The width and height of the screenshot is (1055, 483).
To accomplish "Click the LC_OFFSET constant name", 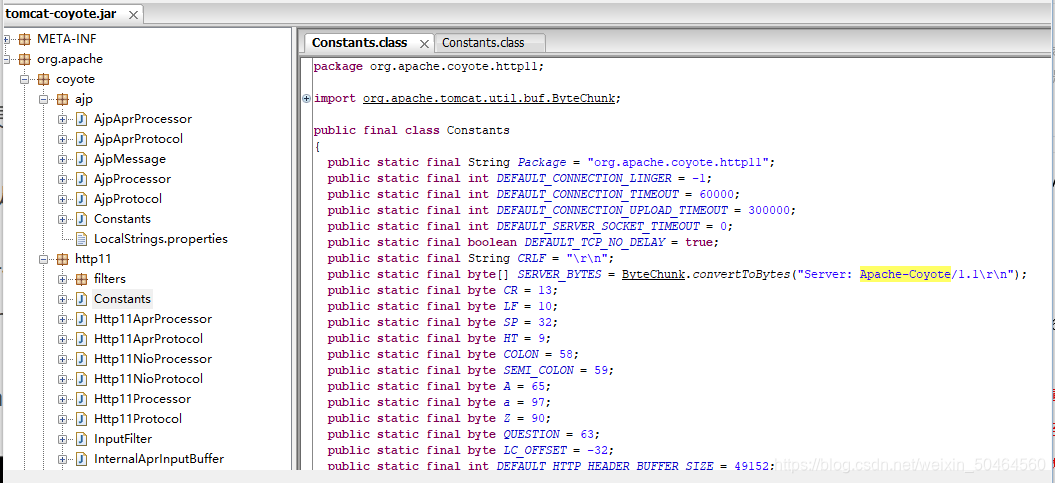I will [535, 450].
